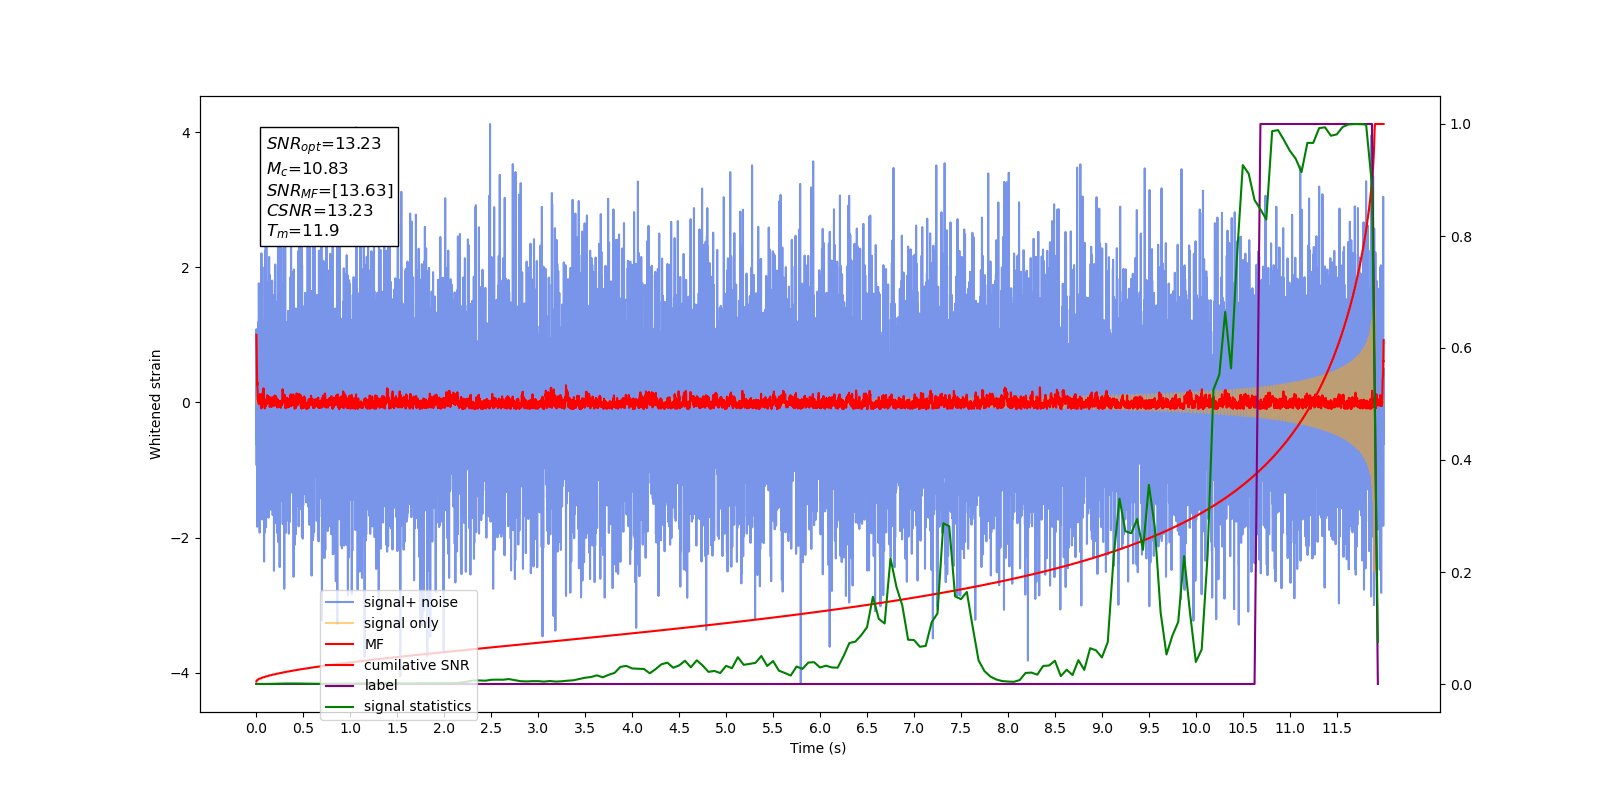Click the right y-axis tick label 1.0
The image size is (1600, 800).
1461,124
